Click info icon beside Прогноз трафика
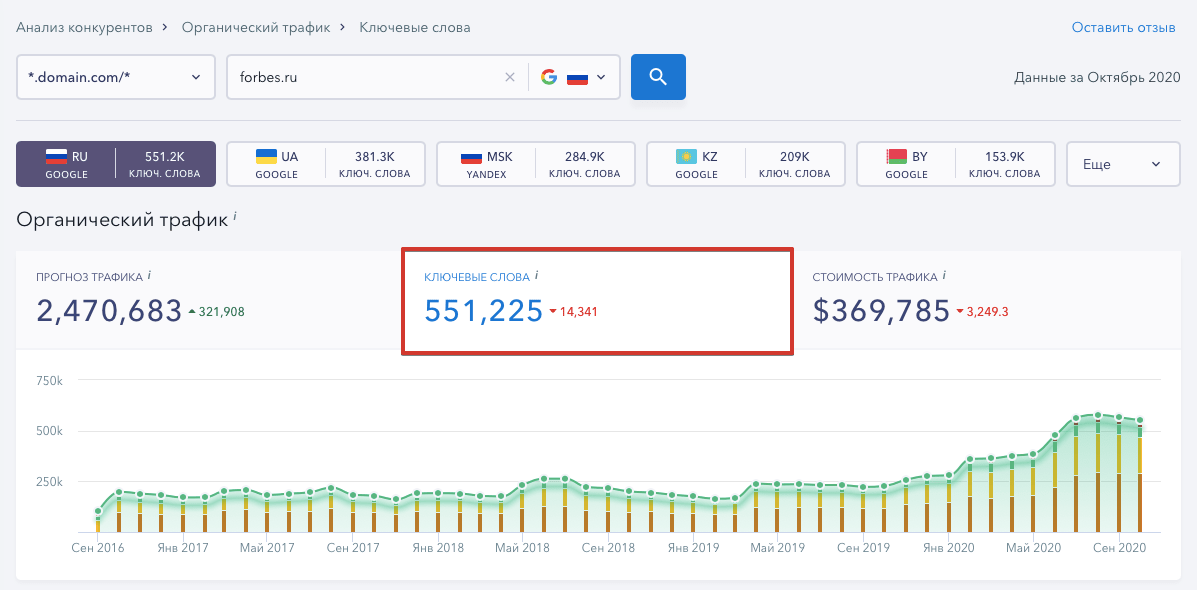This screenshot has height=590, width=1197. [x=150, y=275]
